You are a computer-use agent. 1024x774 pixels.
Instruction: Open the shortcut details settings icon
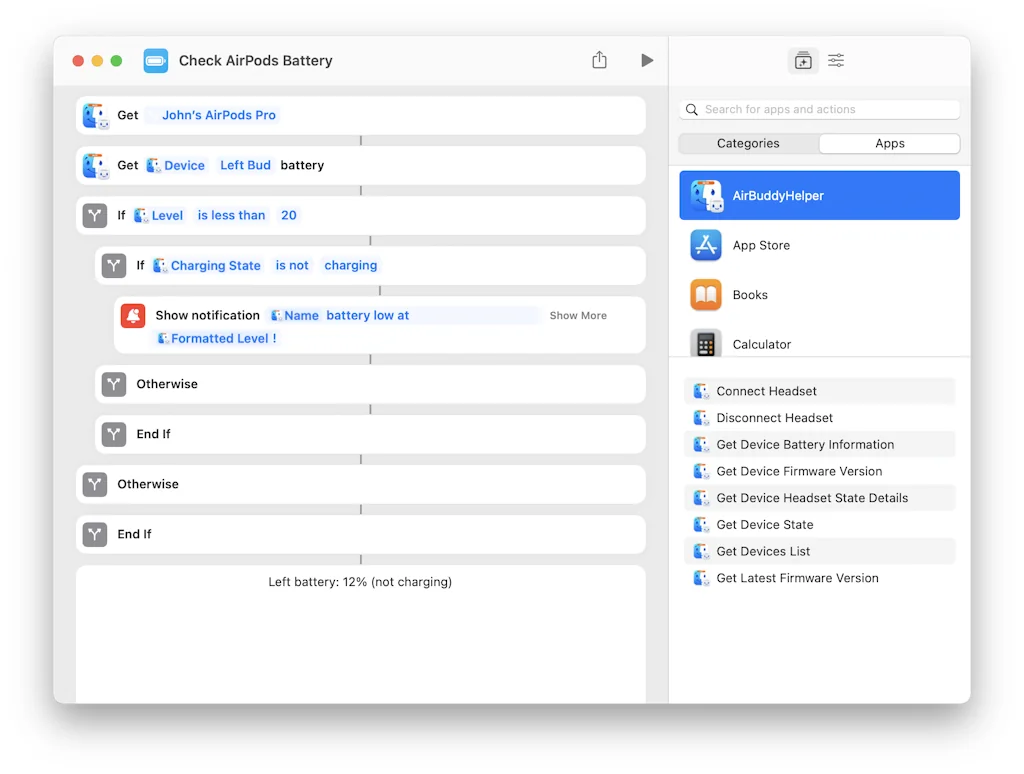pyautogui.click(x=836, y=61)
